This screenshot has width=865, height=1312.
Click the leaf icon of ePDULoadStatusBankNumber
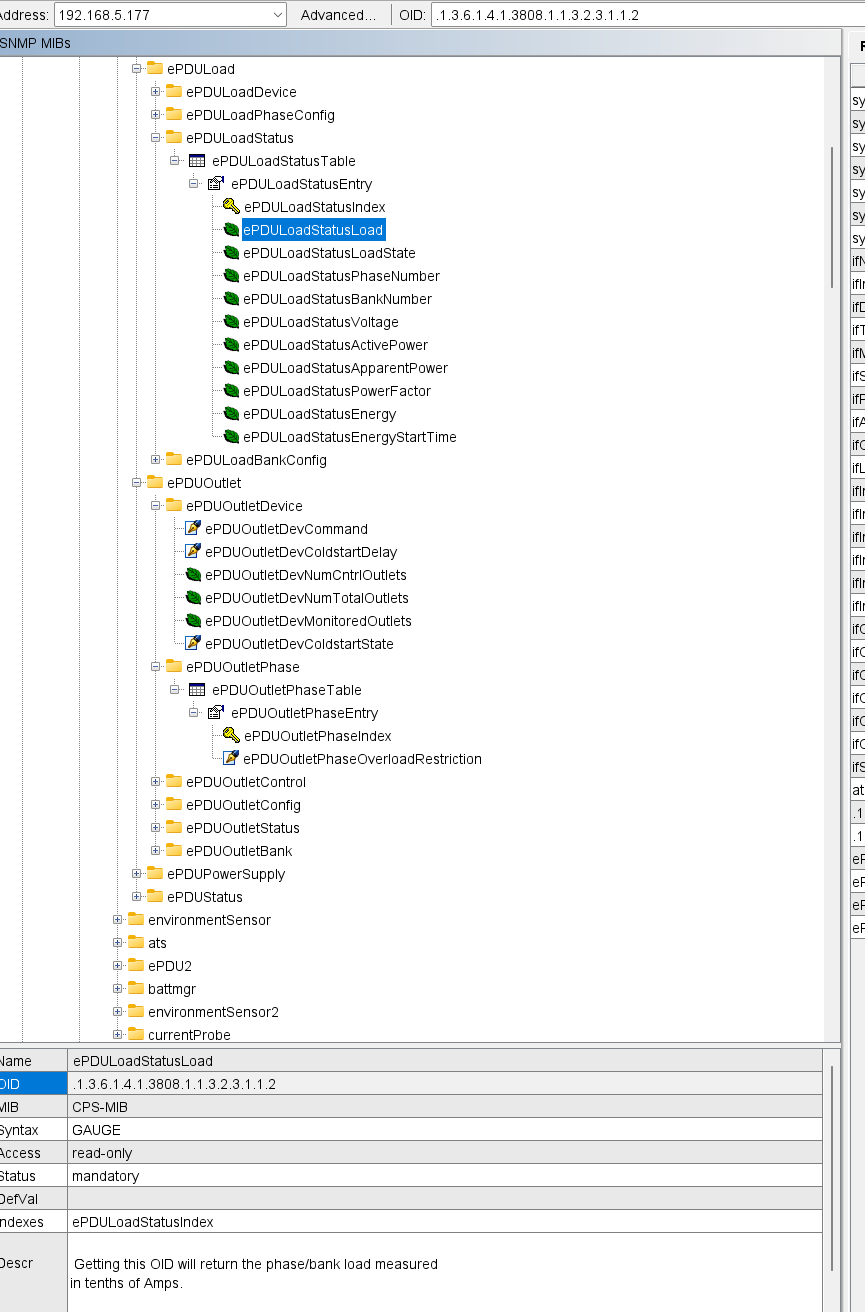tap(231, 299)
